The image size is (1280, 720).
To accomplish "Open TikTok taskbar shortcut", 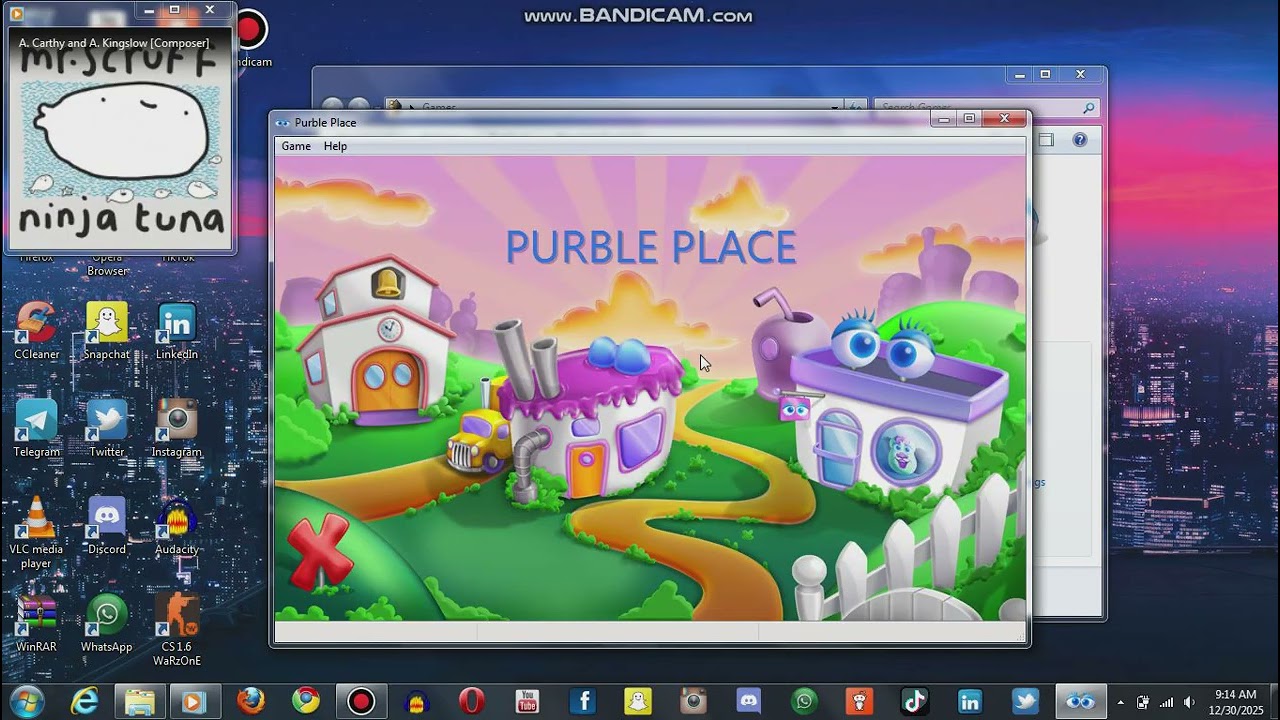I will tap(914, 702).
